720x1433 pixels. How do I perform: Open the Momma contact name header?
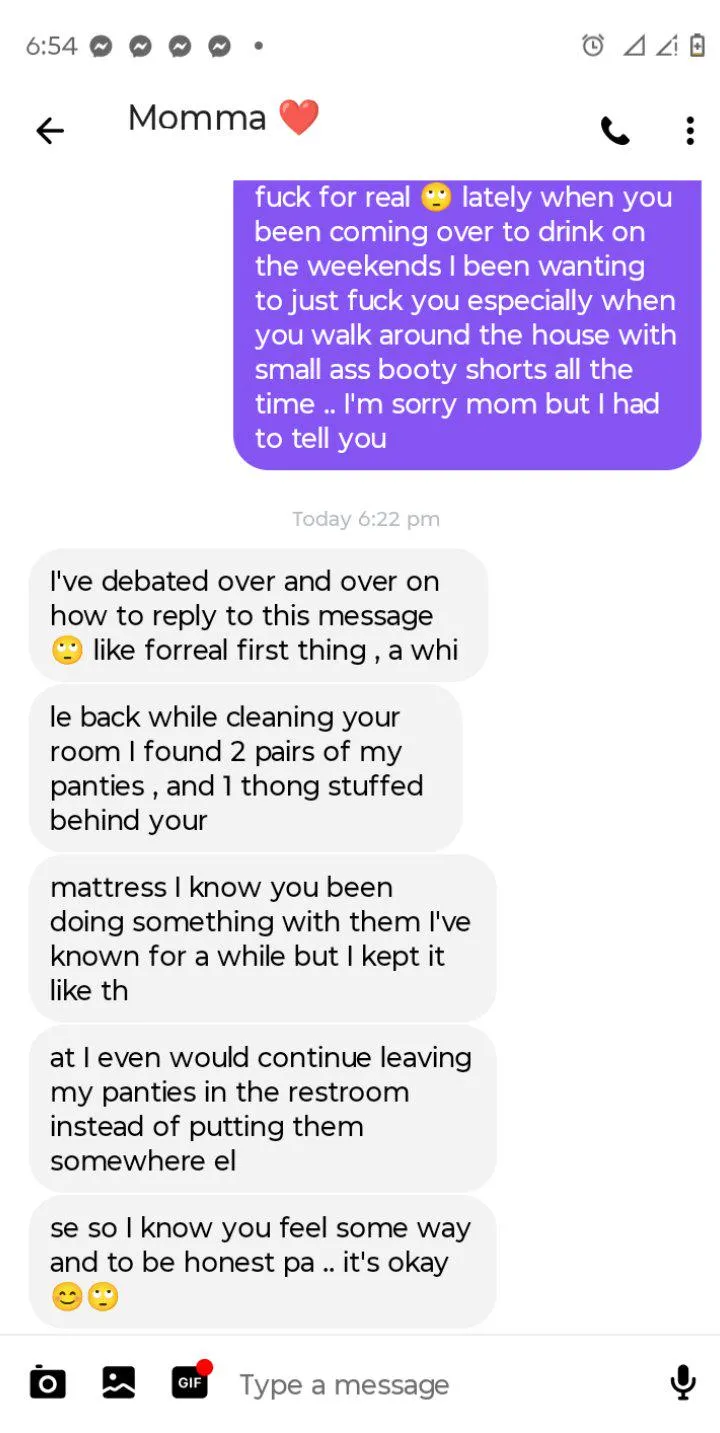click(x=197, y=118)
